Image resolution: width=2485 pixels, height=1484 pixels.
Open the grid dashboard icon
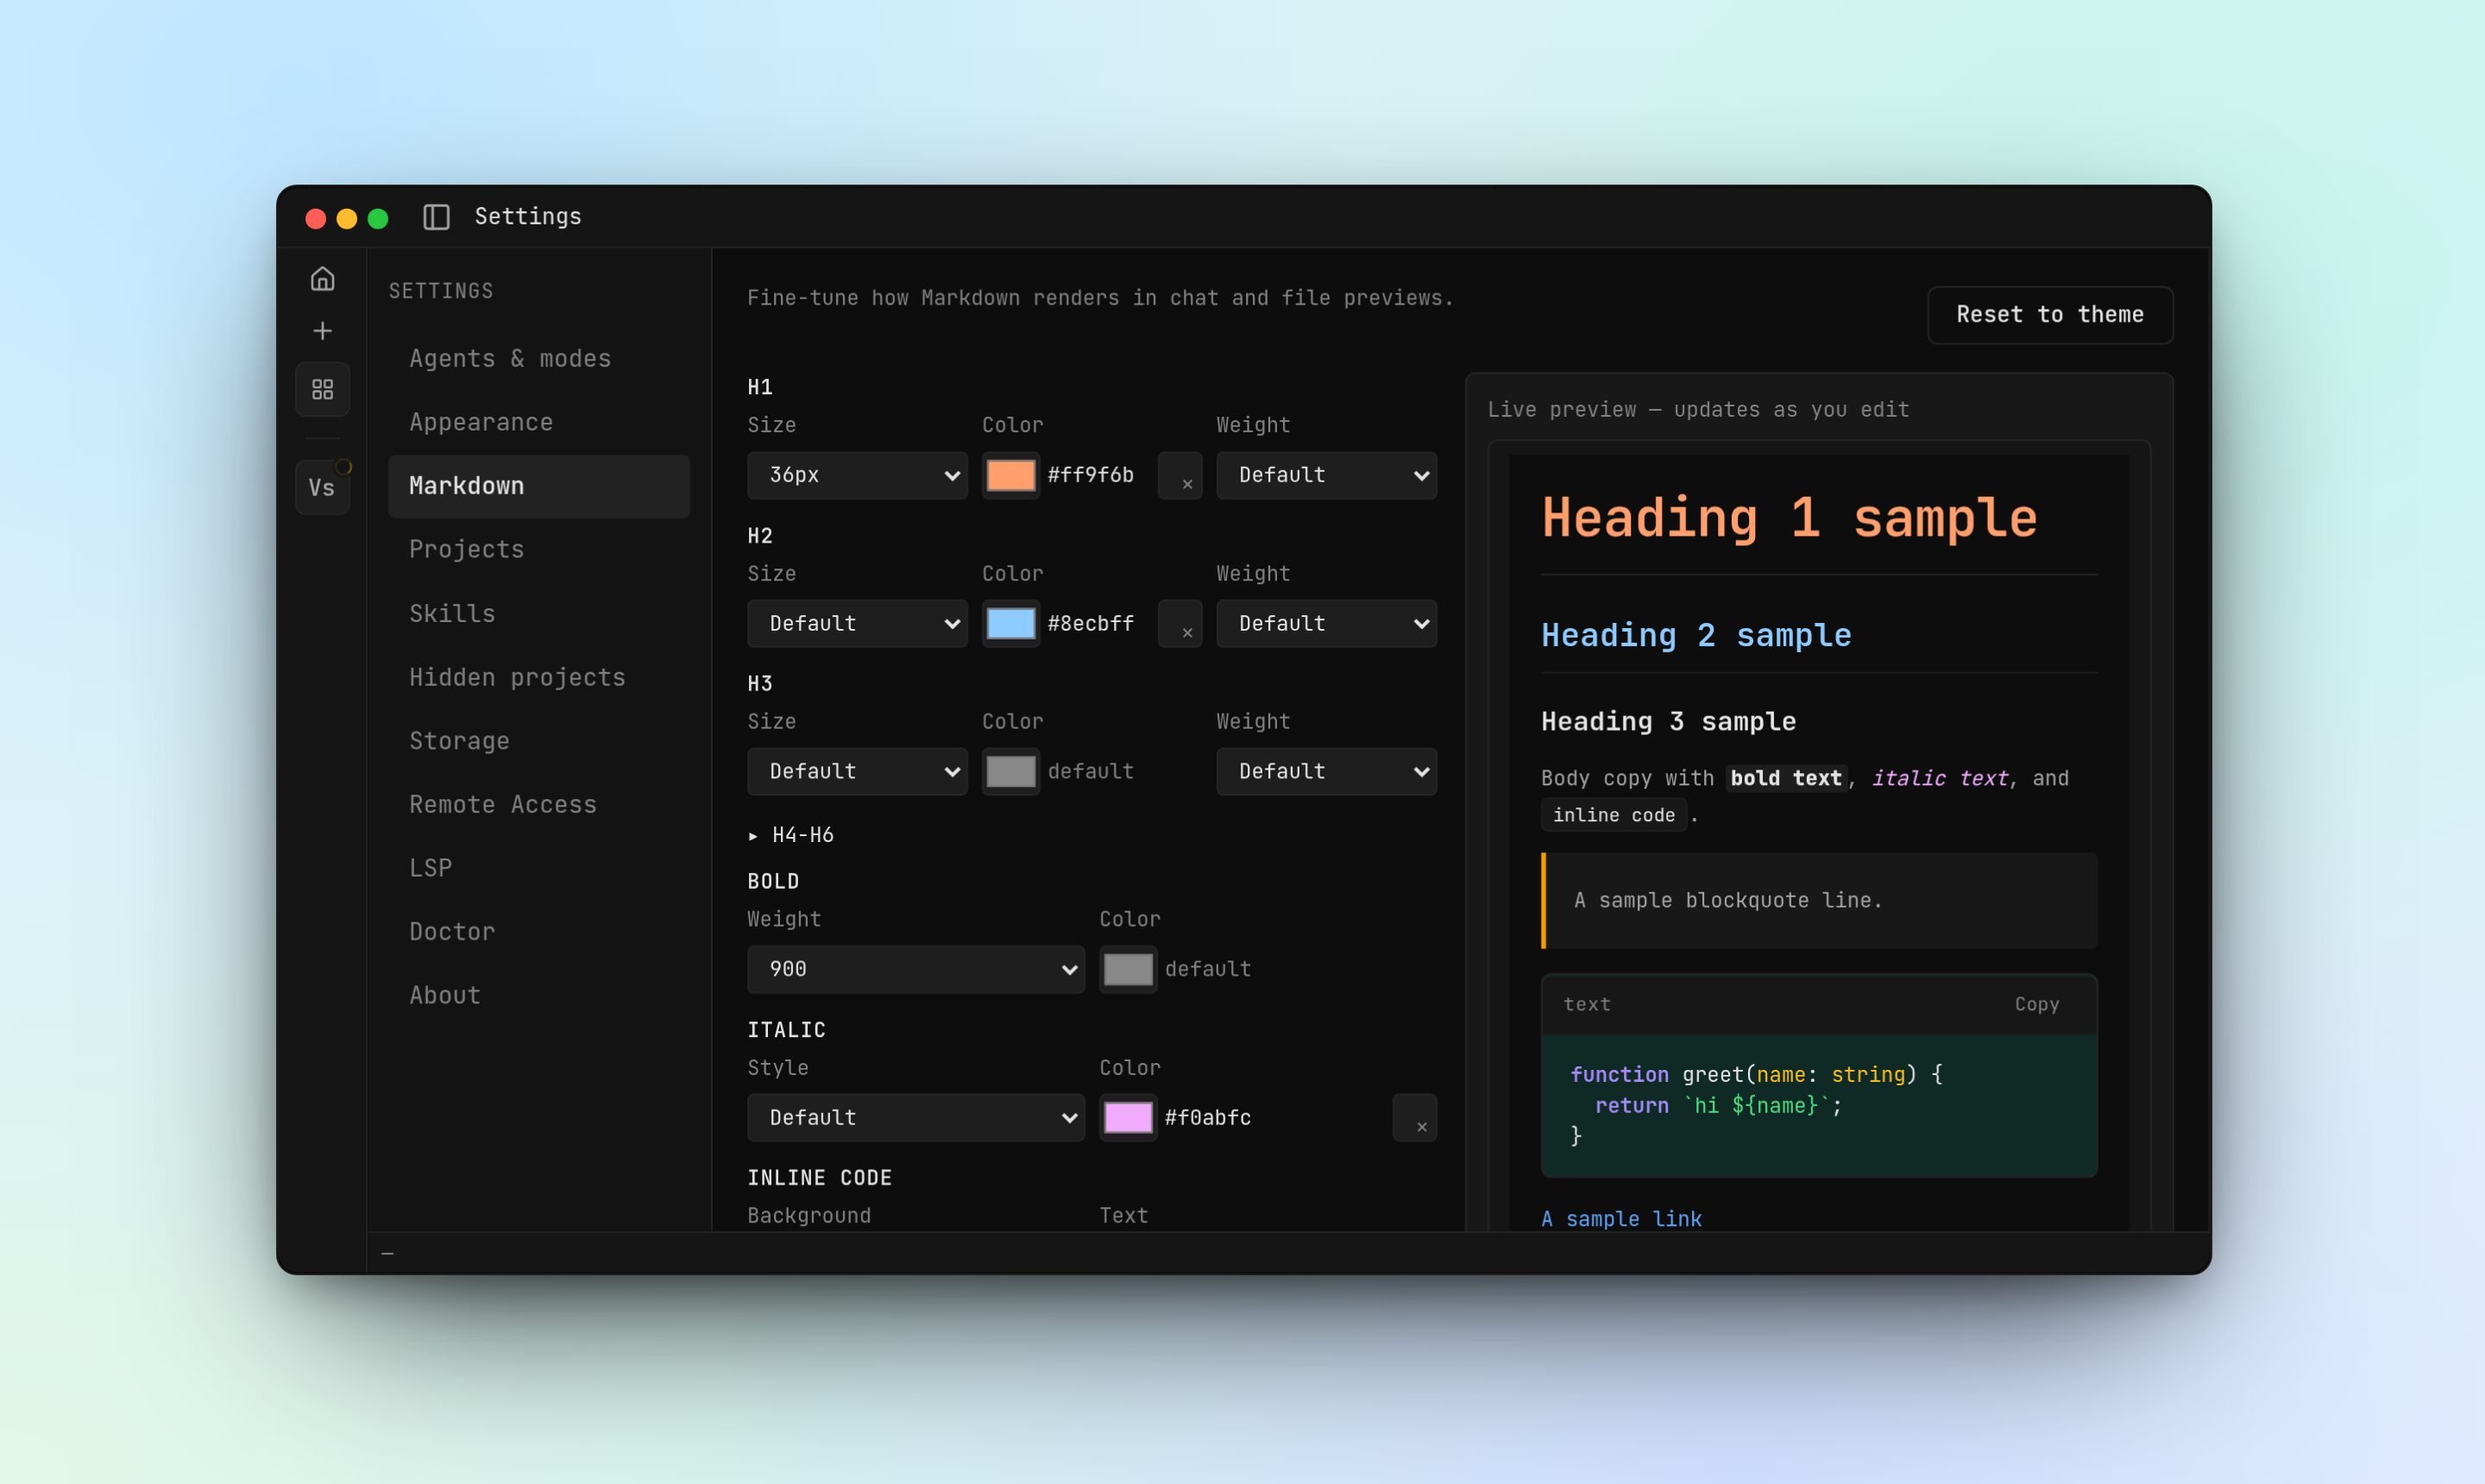pyautogui.click(x=322, y=389)
